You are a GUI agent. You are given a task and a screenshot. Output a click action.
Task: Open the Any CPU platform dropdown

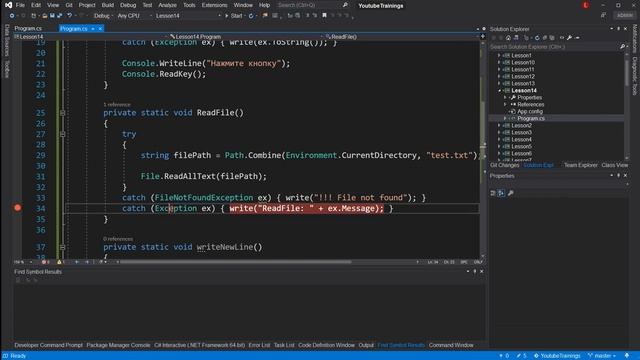pyautogui.click(x=135, y=16)
